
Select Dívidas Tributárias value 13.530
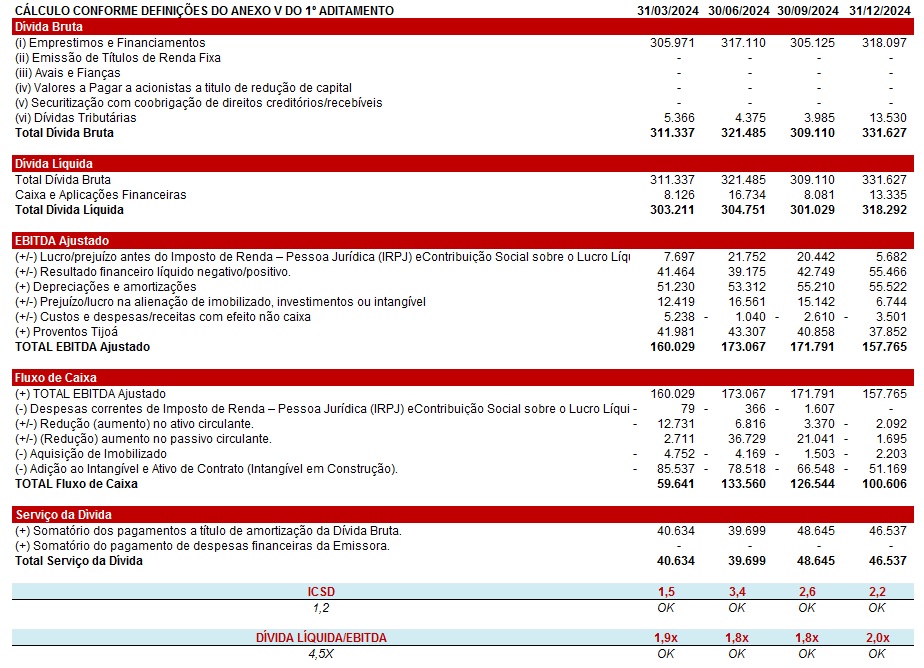pyautogui.click(x=888, y=118)
